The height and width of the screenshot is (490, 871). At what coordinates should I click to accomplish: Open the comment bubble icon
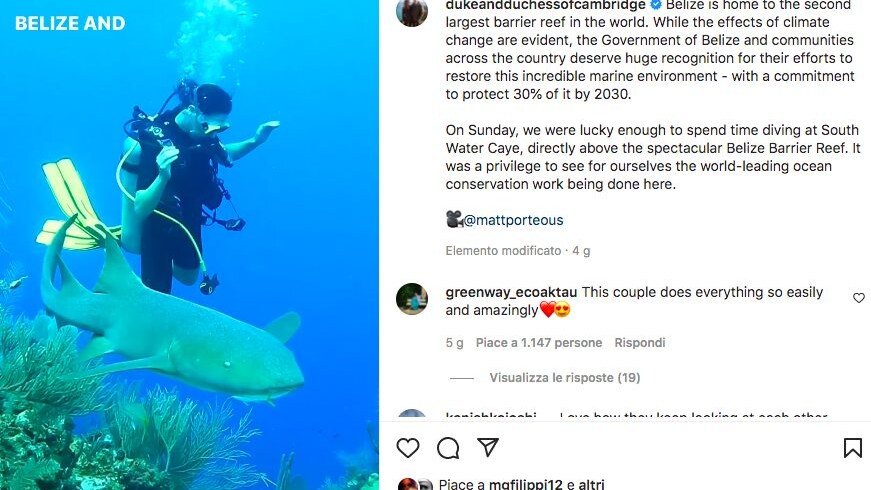[448, 447]
